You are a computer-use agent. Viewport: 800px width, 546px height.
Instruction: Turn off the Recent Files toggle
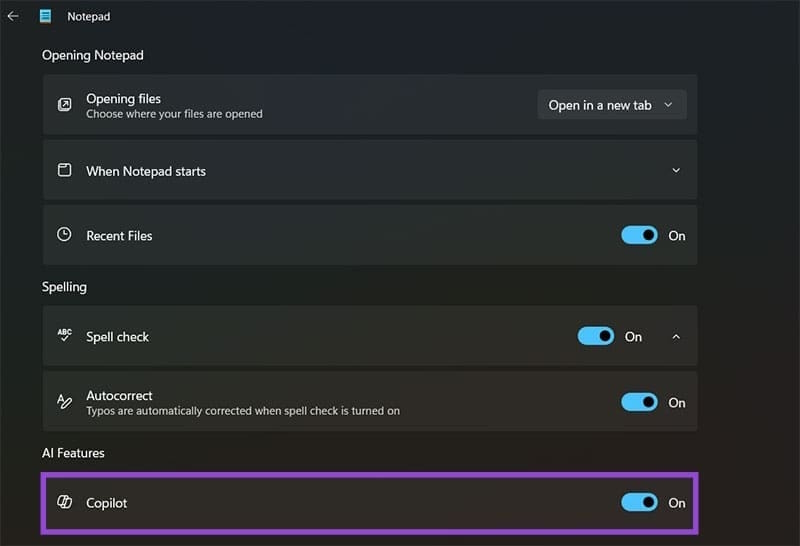639,235
